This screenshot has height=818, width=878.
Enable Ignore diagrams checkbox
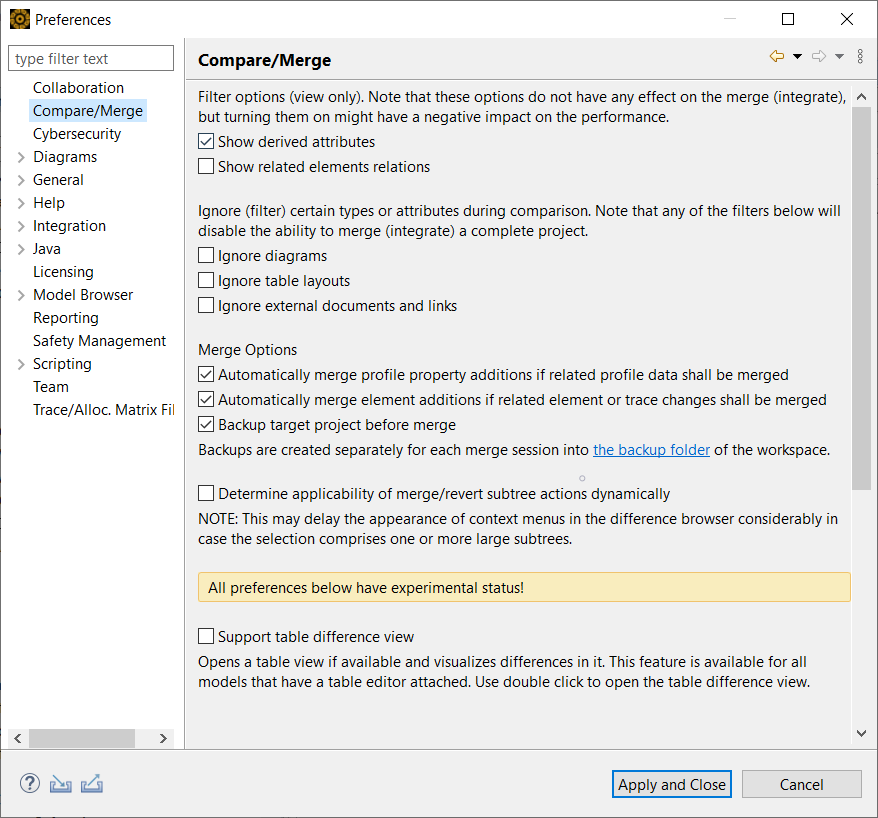(206, 256)
